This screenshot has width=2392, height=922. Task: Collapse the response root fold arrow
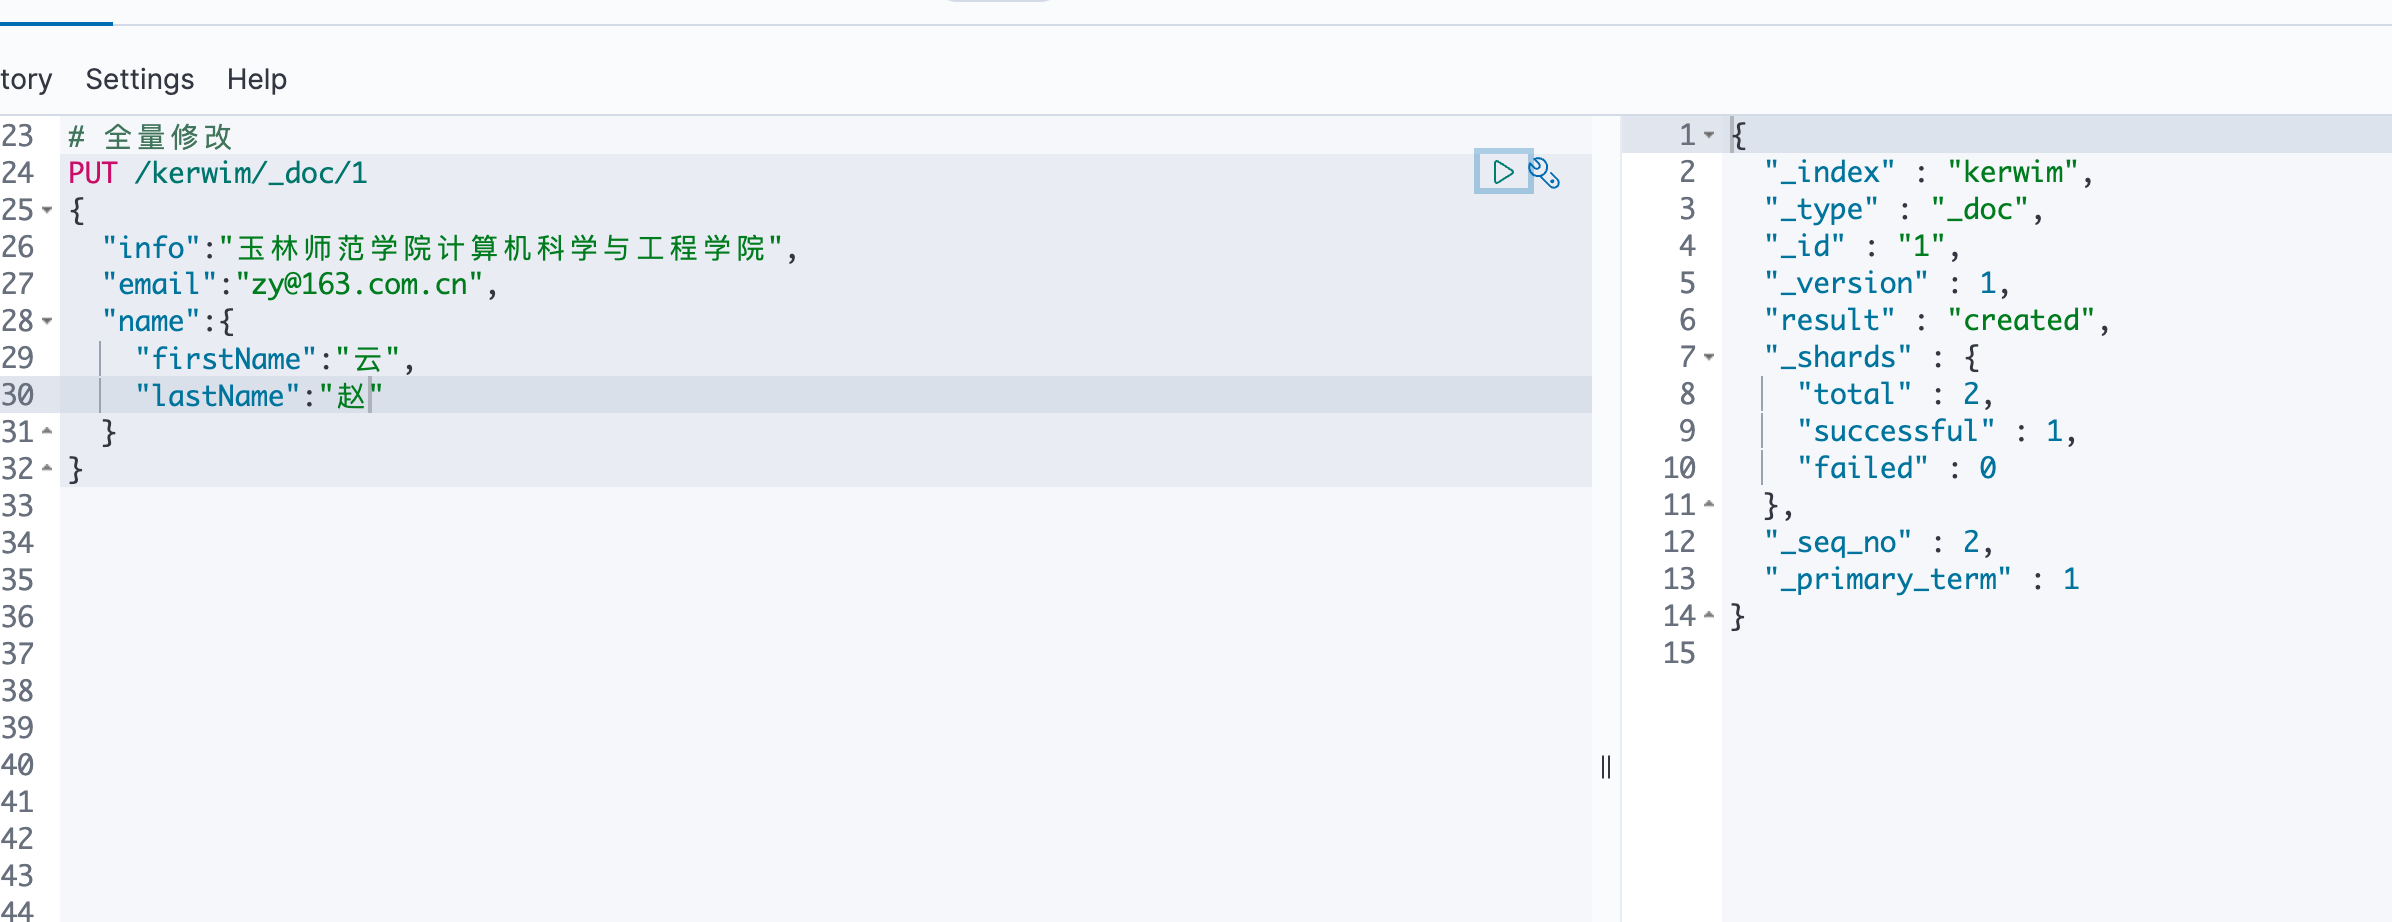tap(1709, 134)
